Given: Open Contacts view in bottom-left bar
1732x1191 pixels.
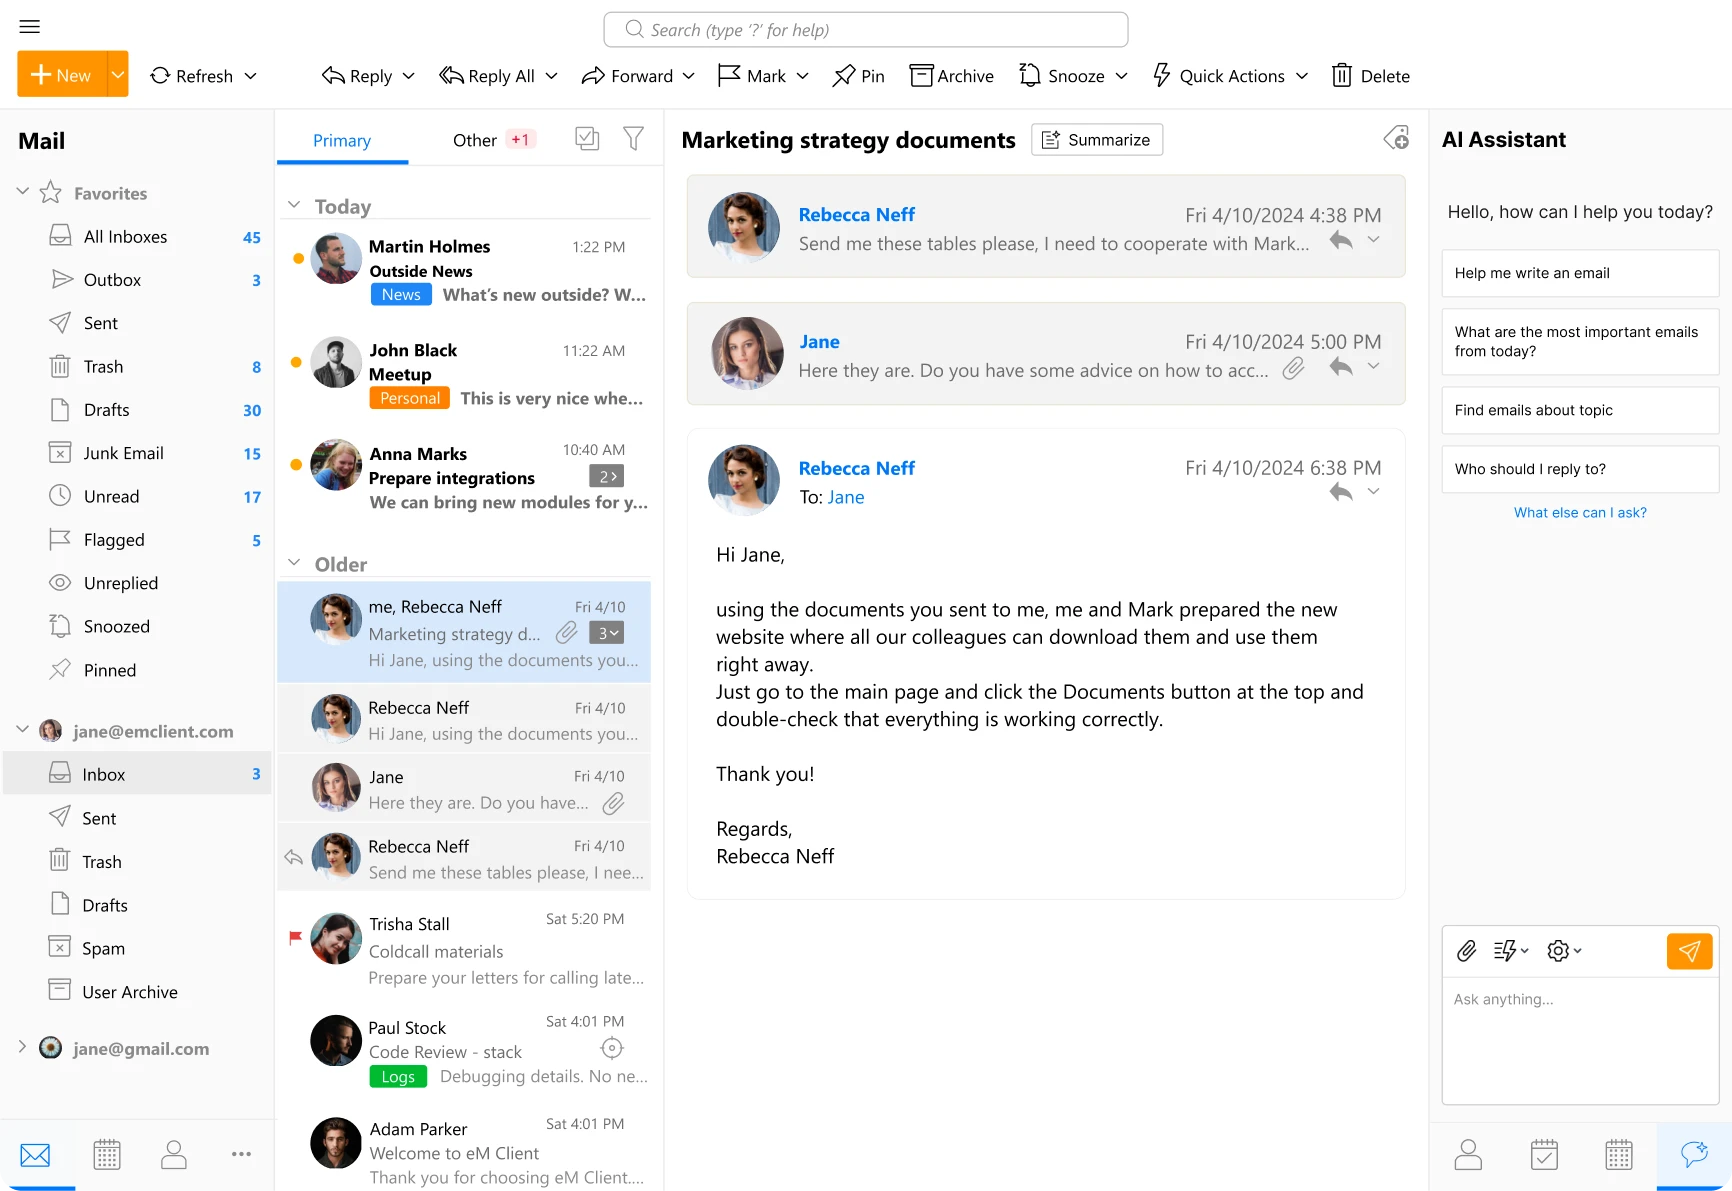Looking at the screenshot, I should [x=174, y=1155].
